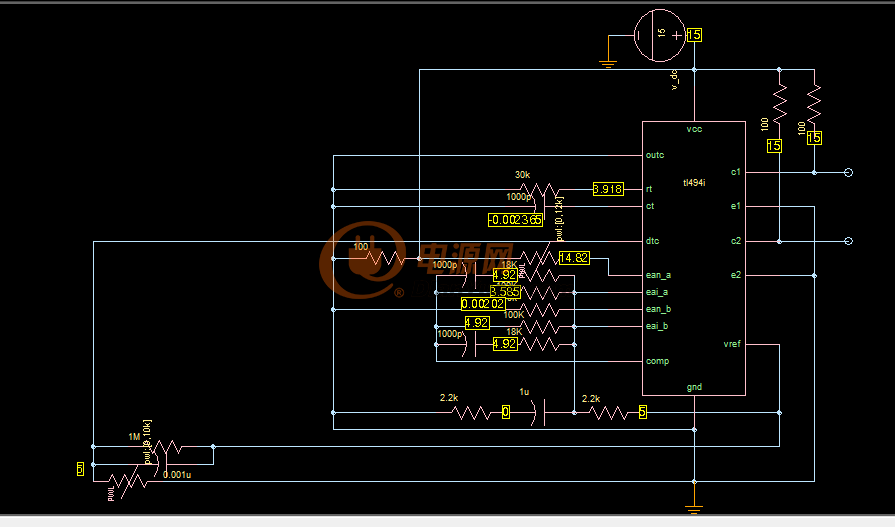Select the 1000p capacitor on the ct line
The height and width of the screenshot is (527, 895).
[x=539, y=207]
